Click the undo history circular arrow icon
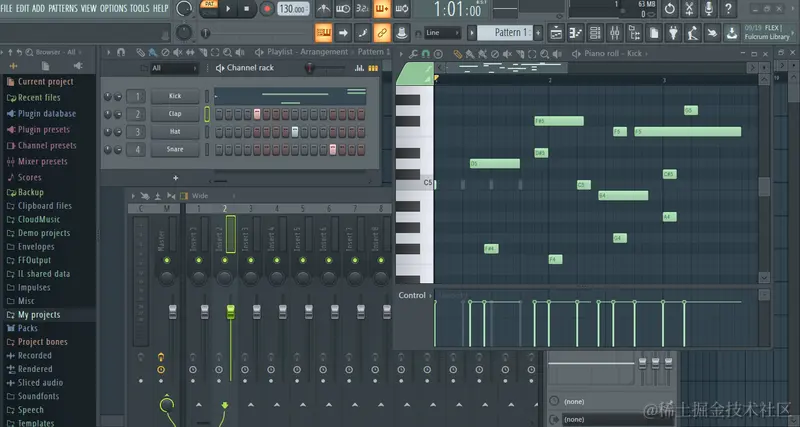 669,9
